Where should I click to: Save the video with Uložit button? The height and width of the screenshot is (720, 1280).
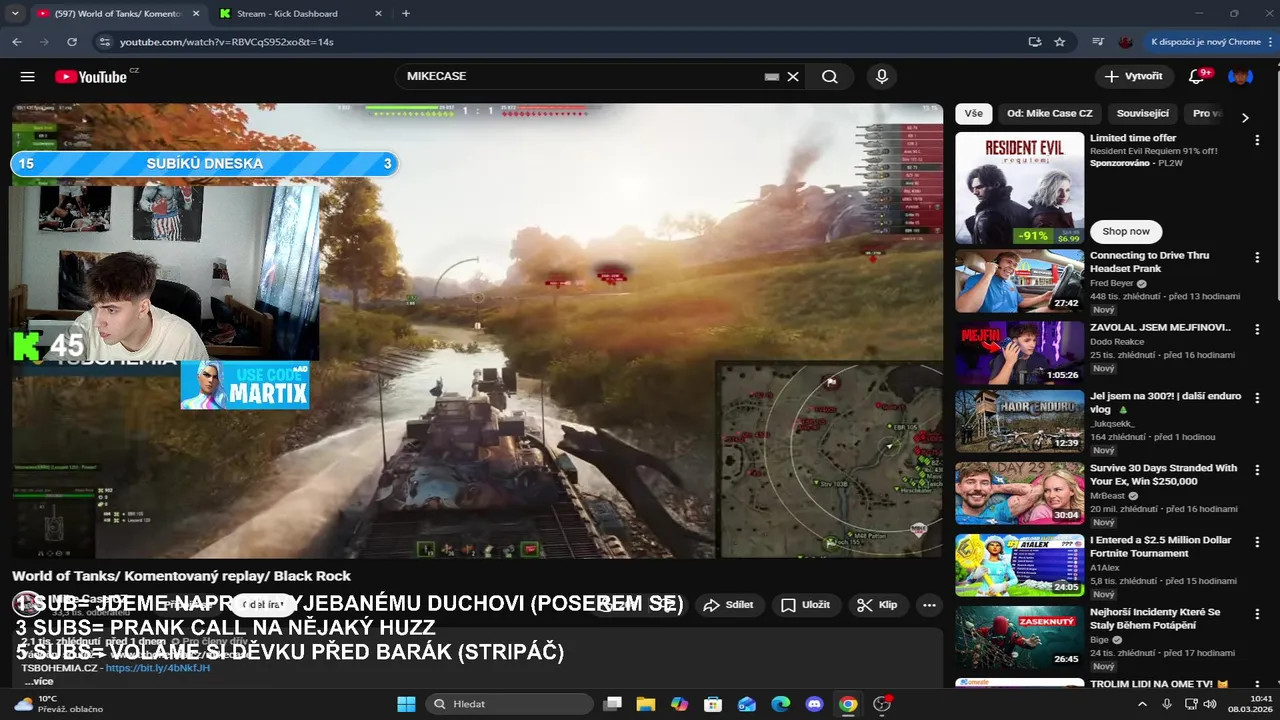[805, 605]
